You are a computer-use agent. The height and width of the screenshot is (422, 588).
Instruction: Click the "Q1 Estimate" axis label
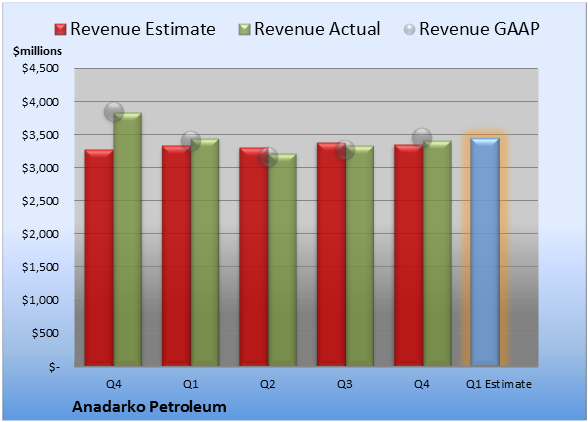click(499, 384)
